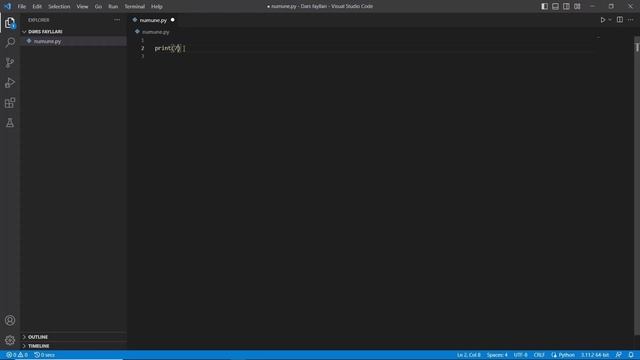Select numune.py in the Explorer tree
The width and height of the screenshot is (640, 360).
tap(73, 41)
